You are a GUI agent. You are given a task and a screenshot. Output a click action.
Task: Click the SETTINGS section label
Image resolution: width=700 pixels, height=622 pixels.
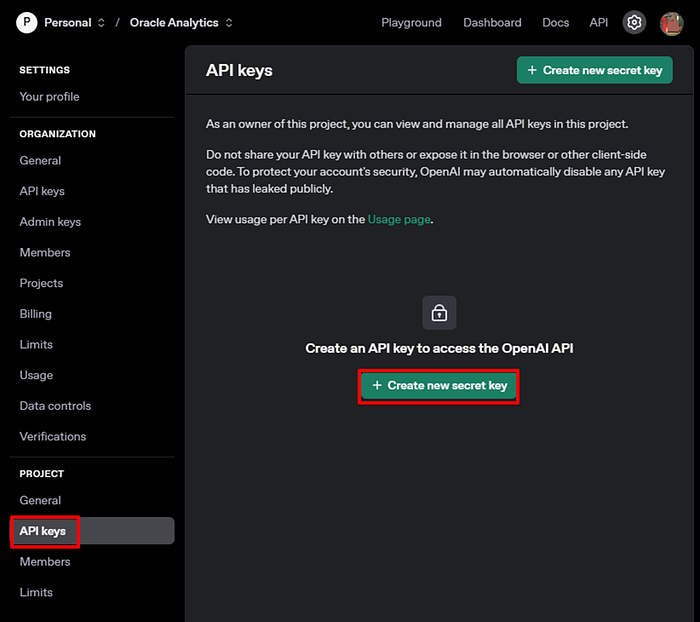[x=44, y=70]
